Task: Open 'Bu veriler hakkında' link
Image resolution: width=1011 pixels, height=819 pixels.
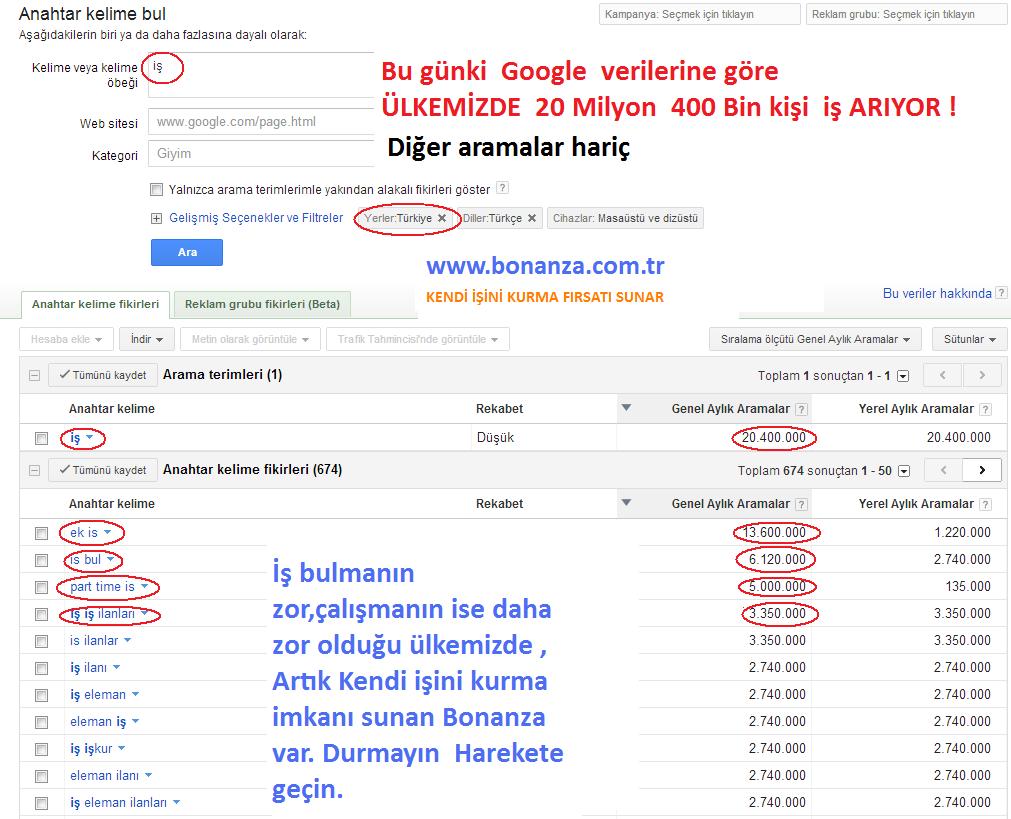Action: pyautogui.click(x=937, y=293)
